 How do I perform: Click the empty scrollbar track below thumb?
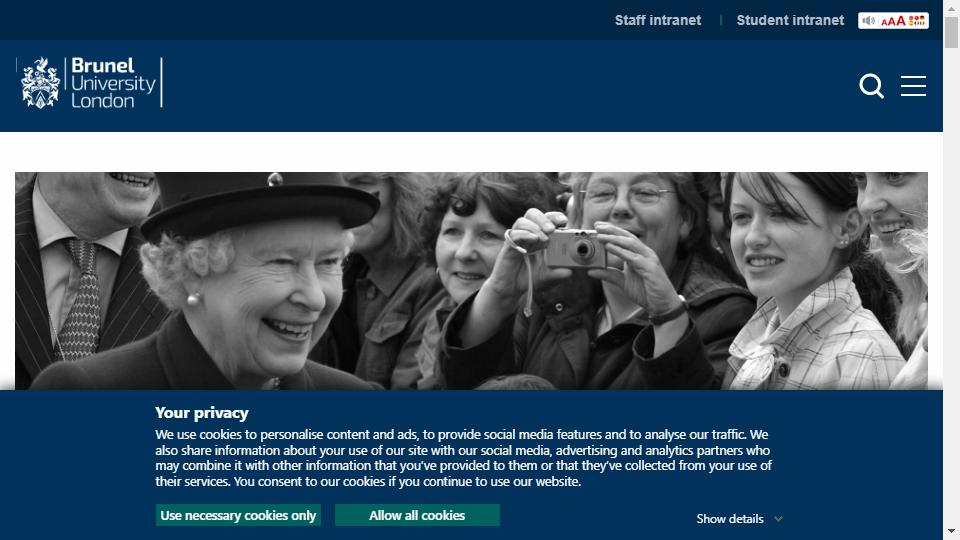(951, 282)
